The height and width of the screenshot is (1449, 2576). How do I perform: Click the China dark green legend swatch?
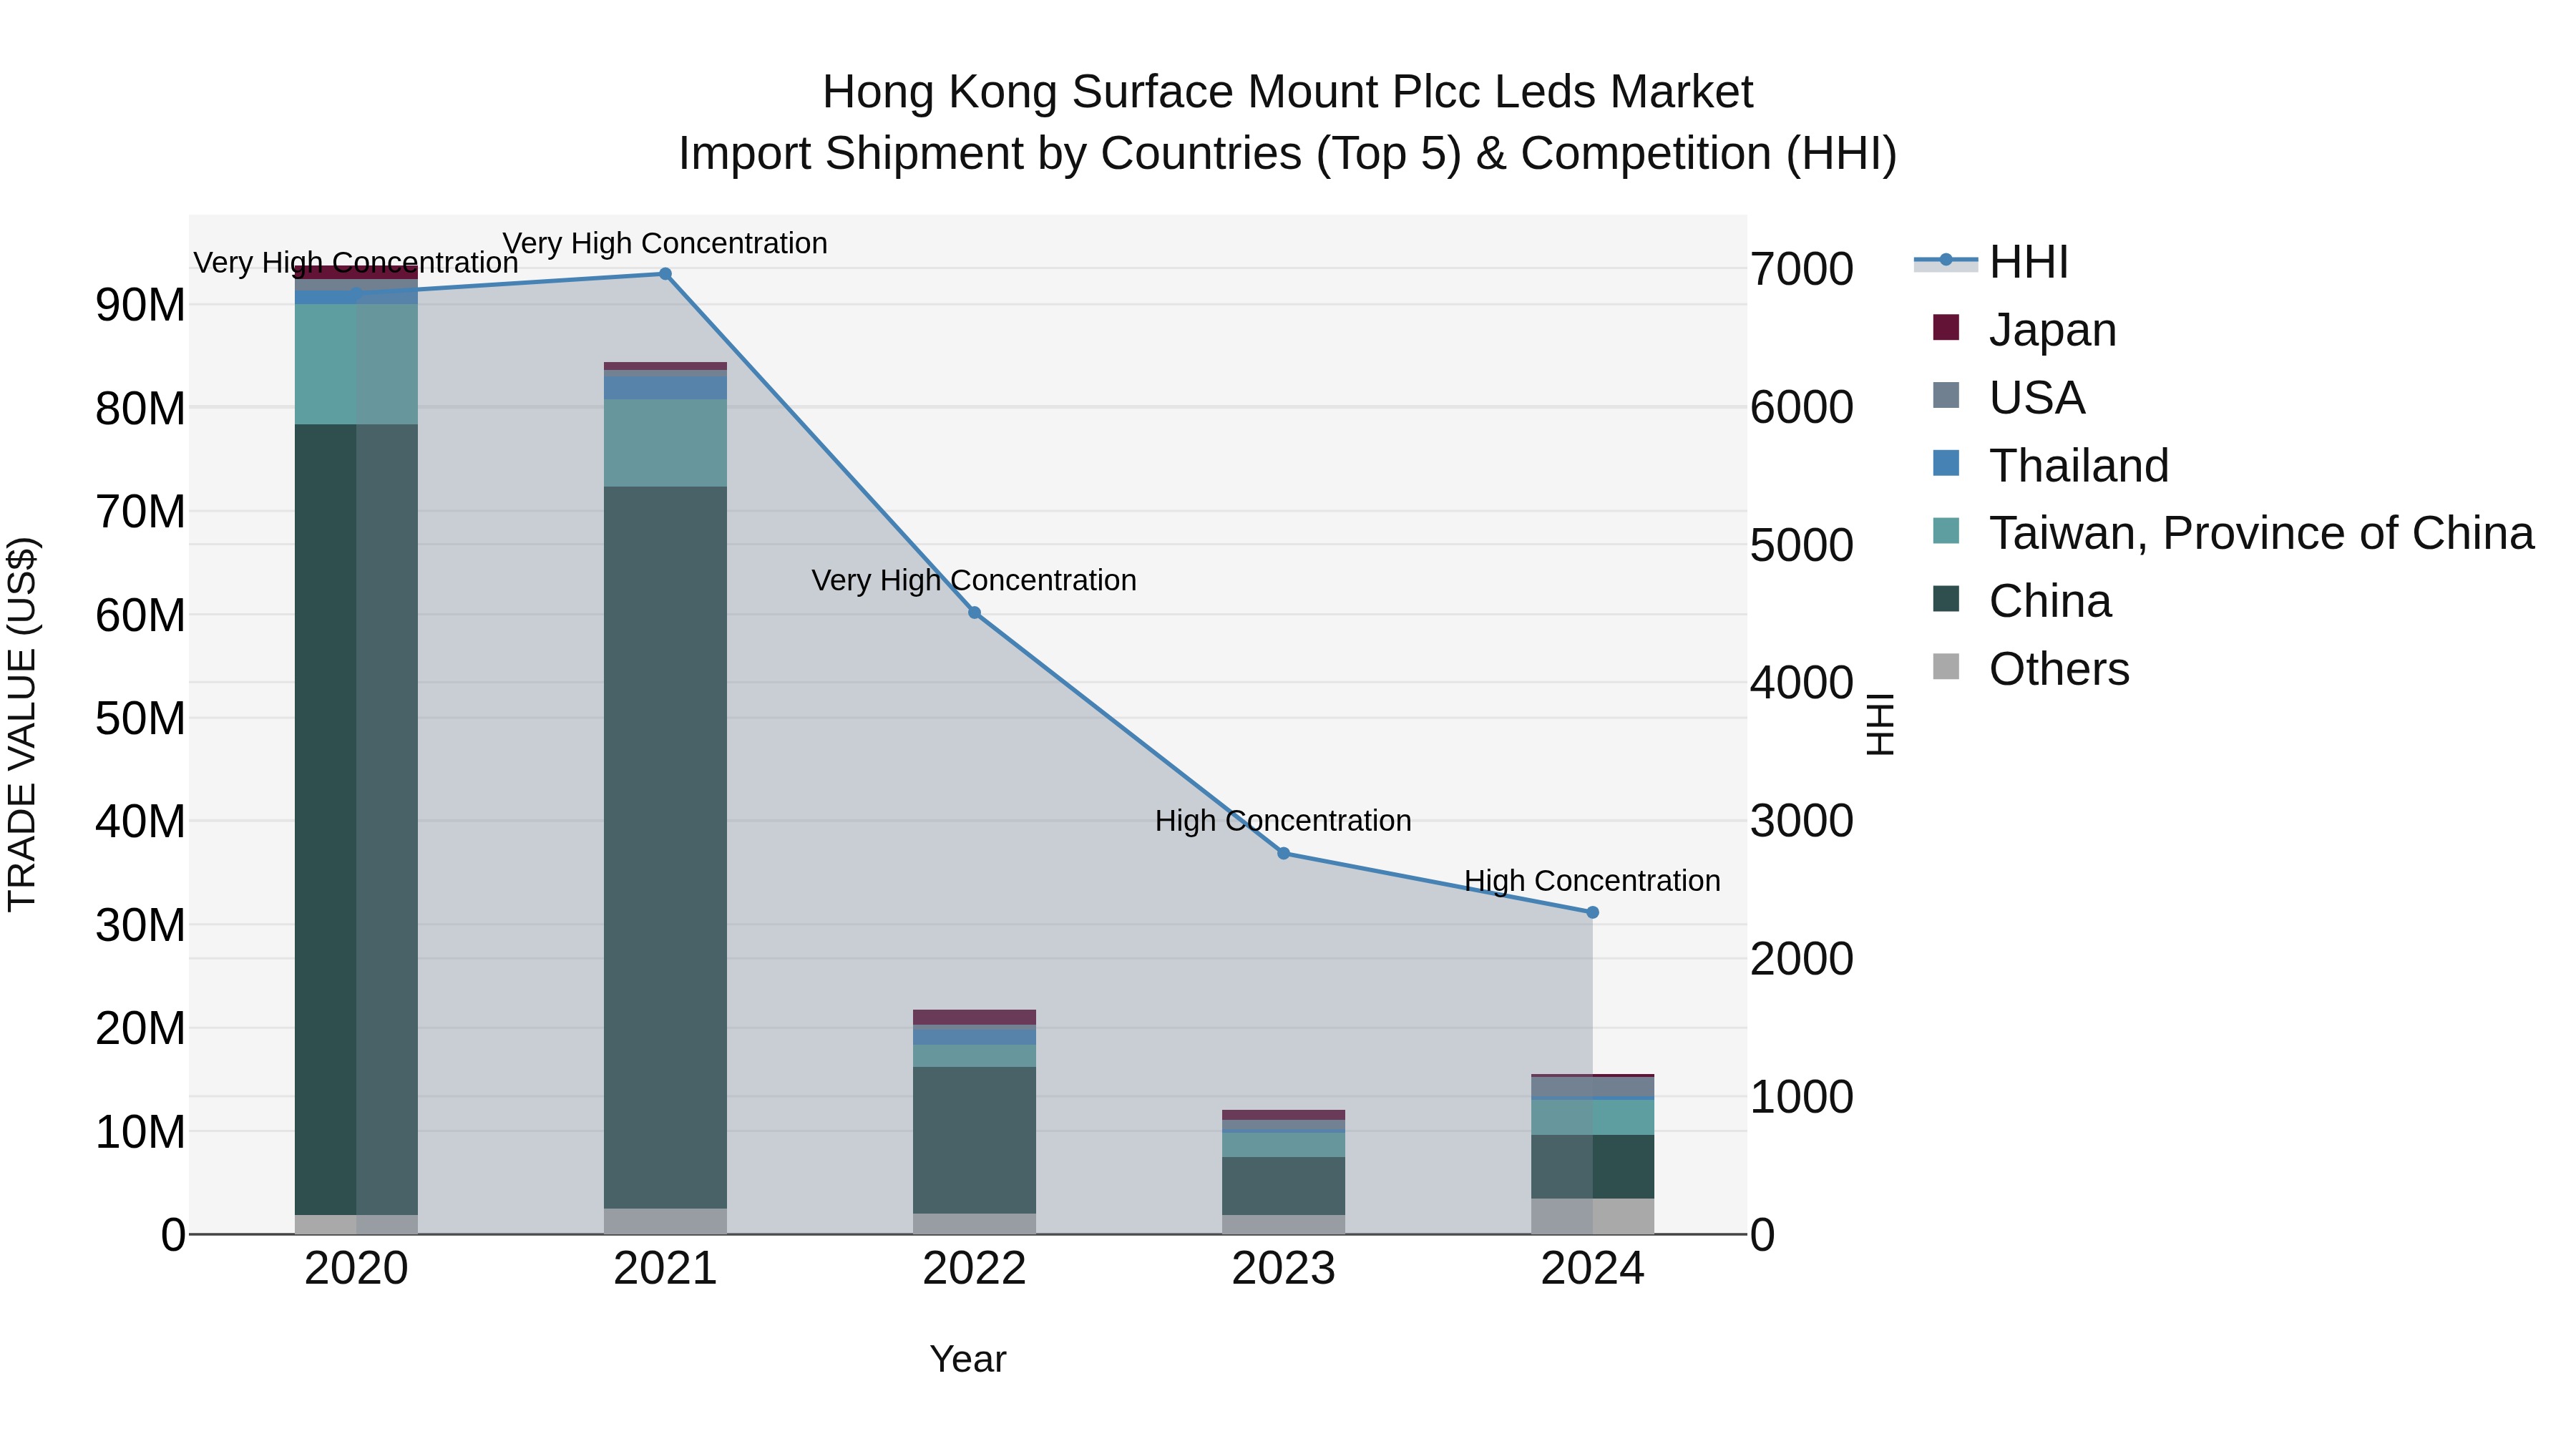pos(1946,599)
